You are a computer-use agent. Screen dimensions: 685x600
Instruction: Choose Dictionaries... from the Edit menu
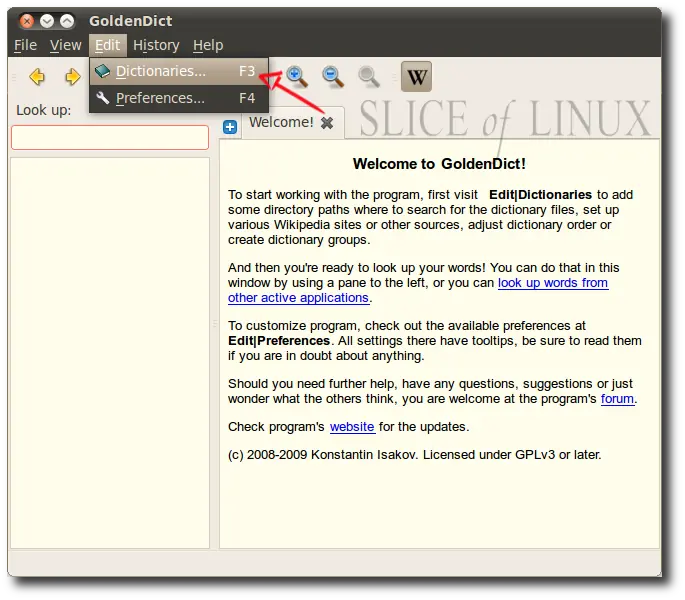click(x=179, y=71)
